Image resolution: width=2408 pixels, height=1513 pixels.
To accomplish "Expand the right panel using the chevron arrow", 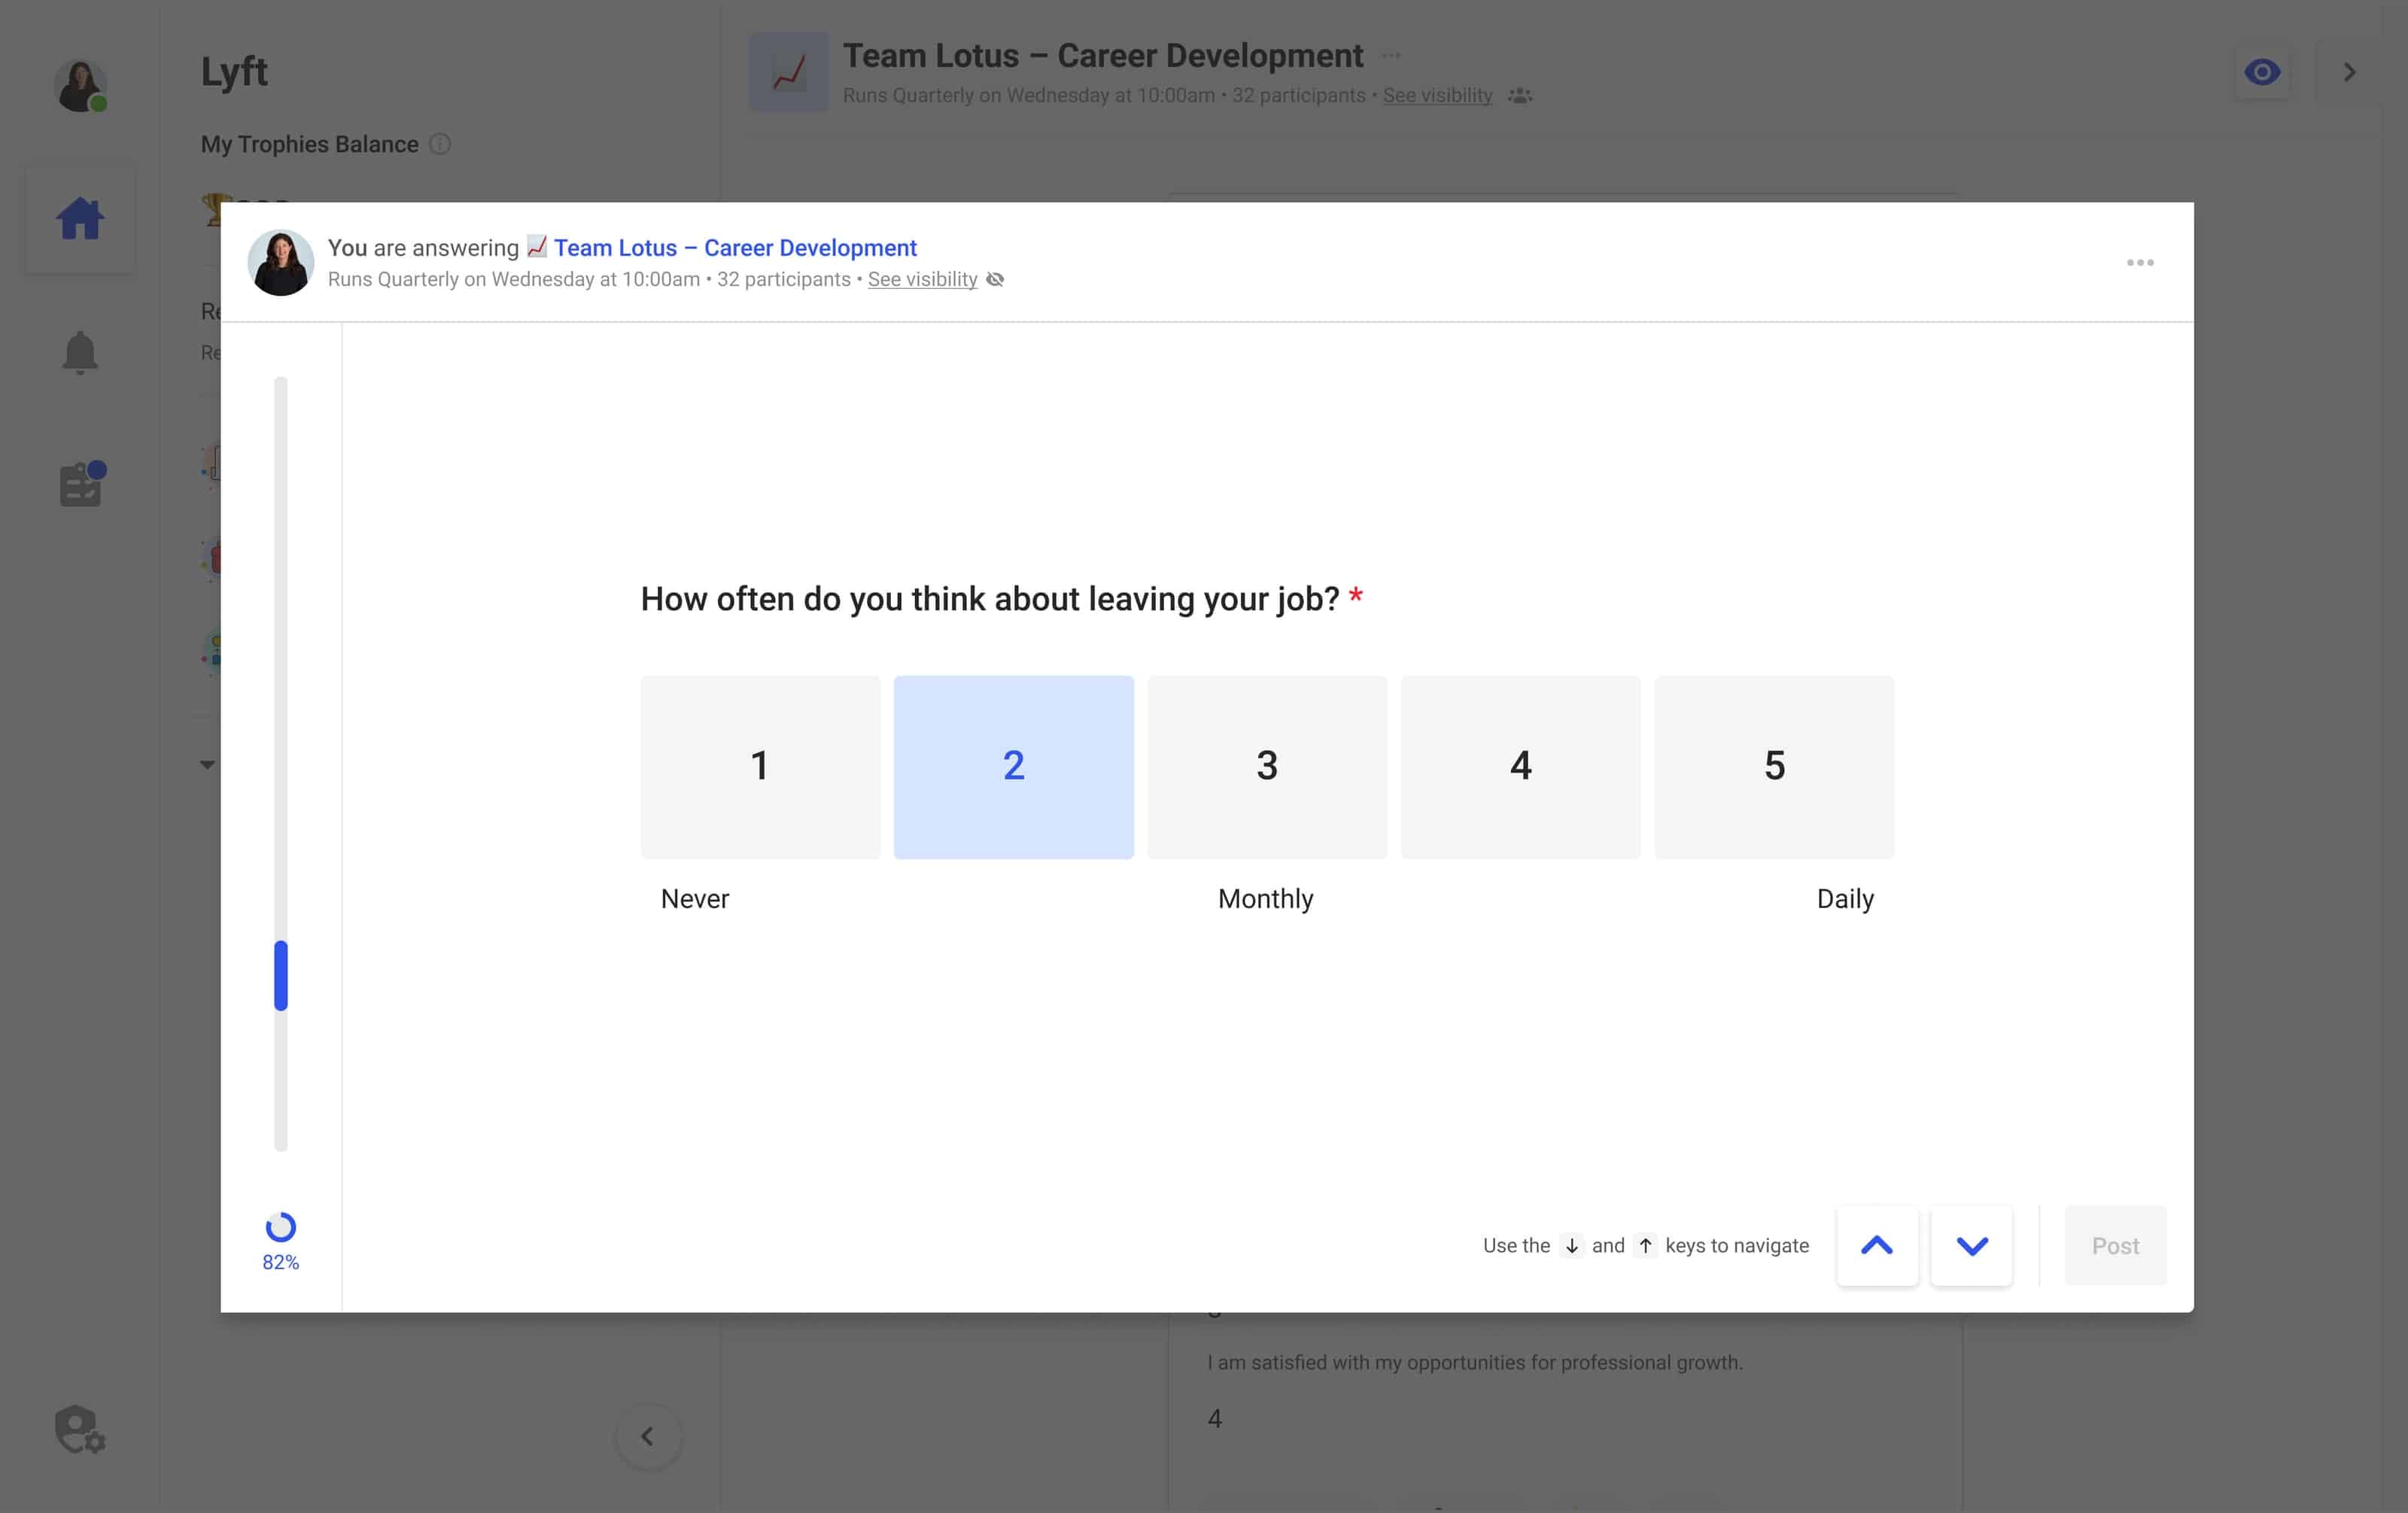I will [x=2350, y=71].
